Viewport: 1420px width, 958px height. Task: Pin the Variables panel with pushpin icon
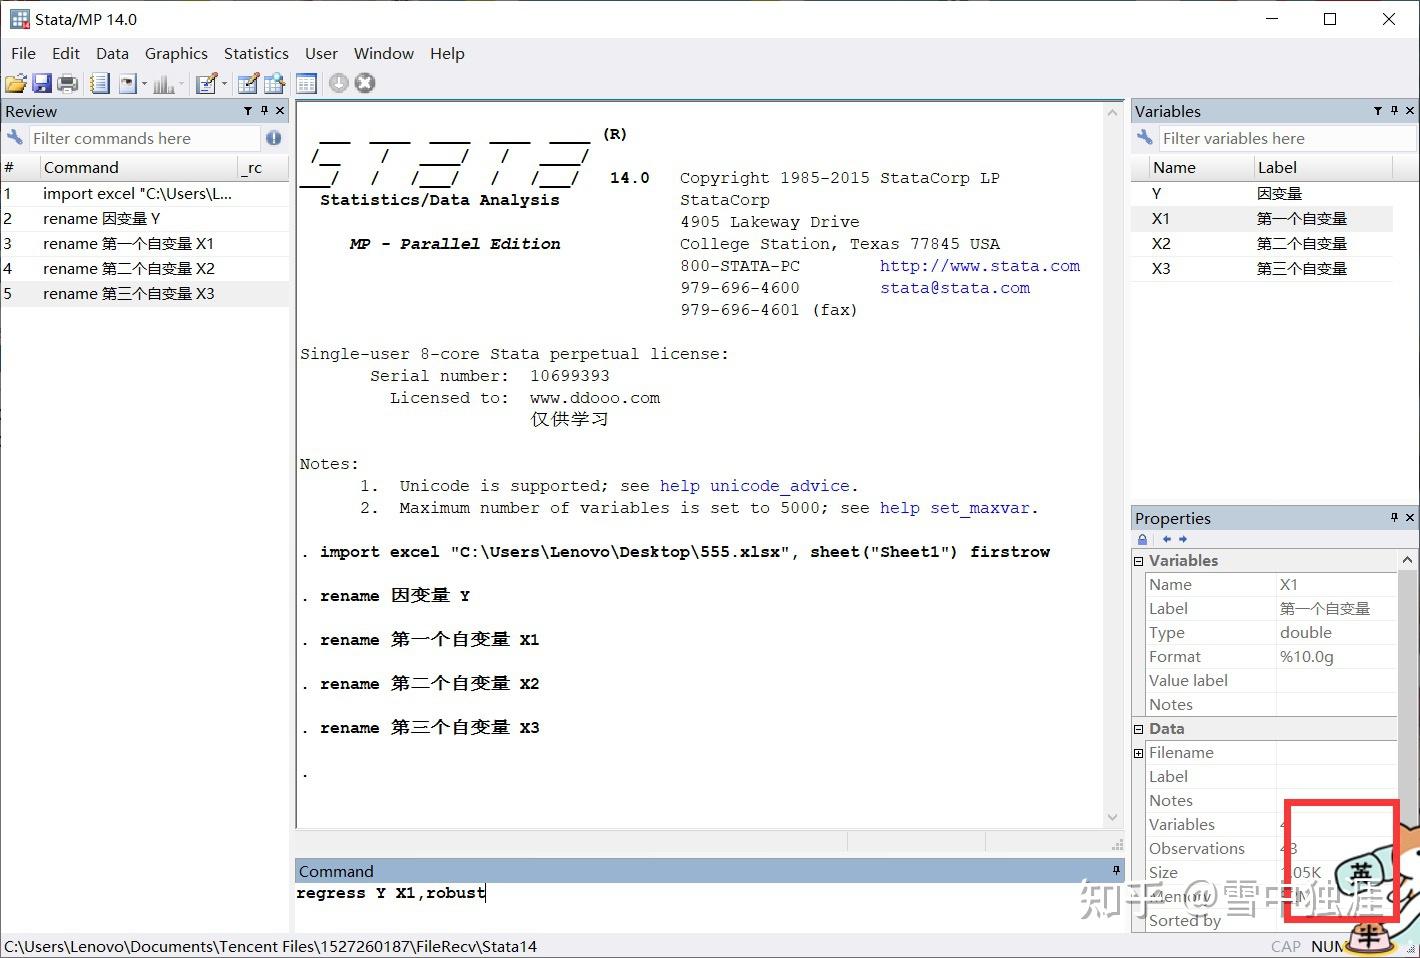coord(1394,111)
